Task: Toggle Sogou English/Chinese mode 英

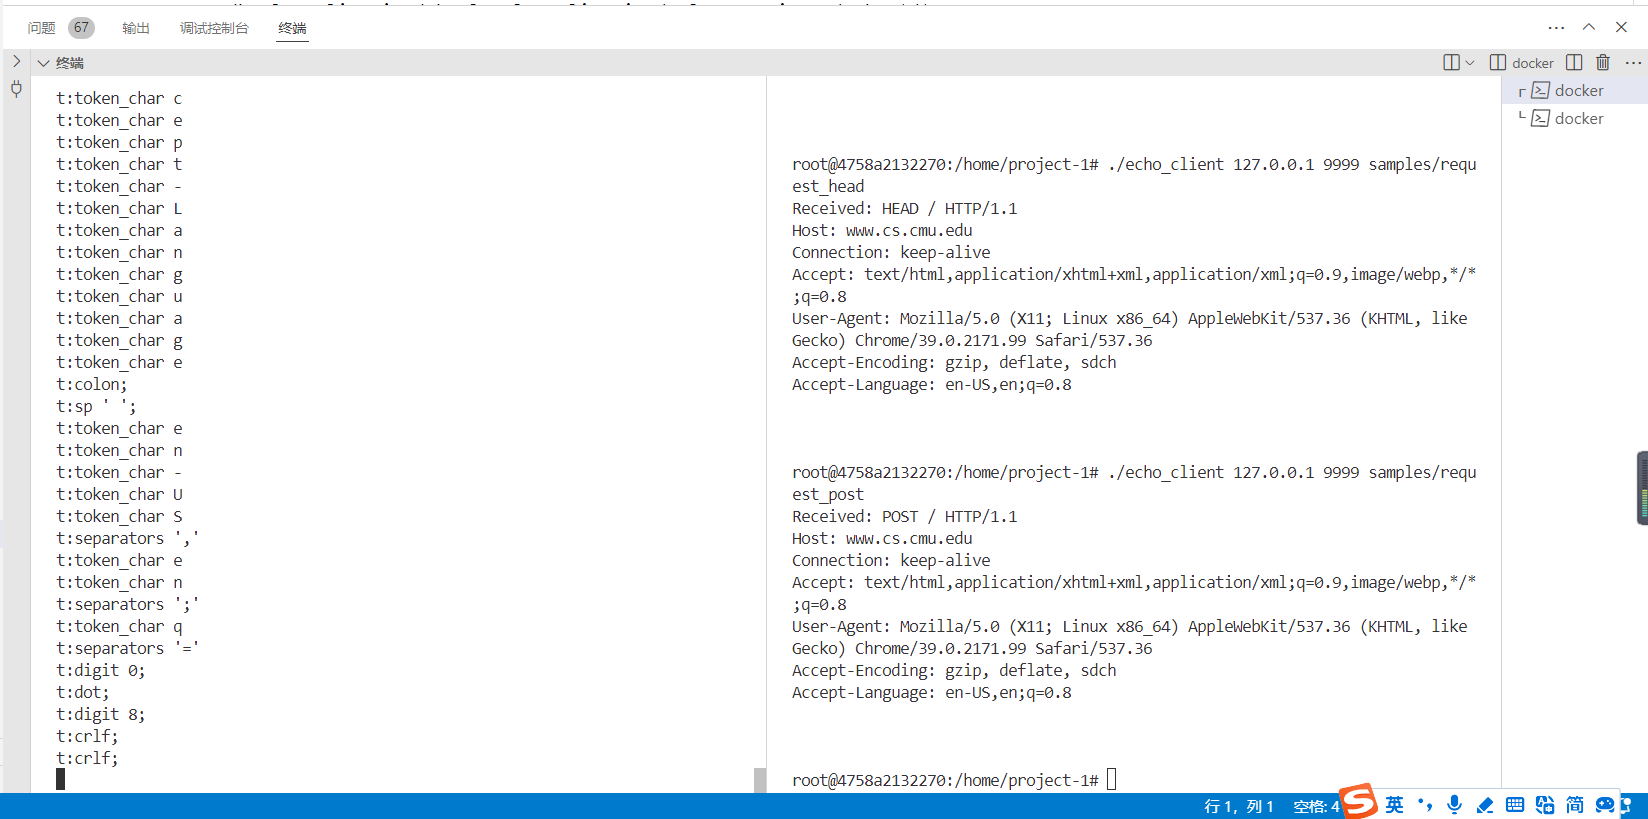Action: [x=1394, y=805]
